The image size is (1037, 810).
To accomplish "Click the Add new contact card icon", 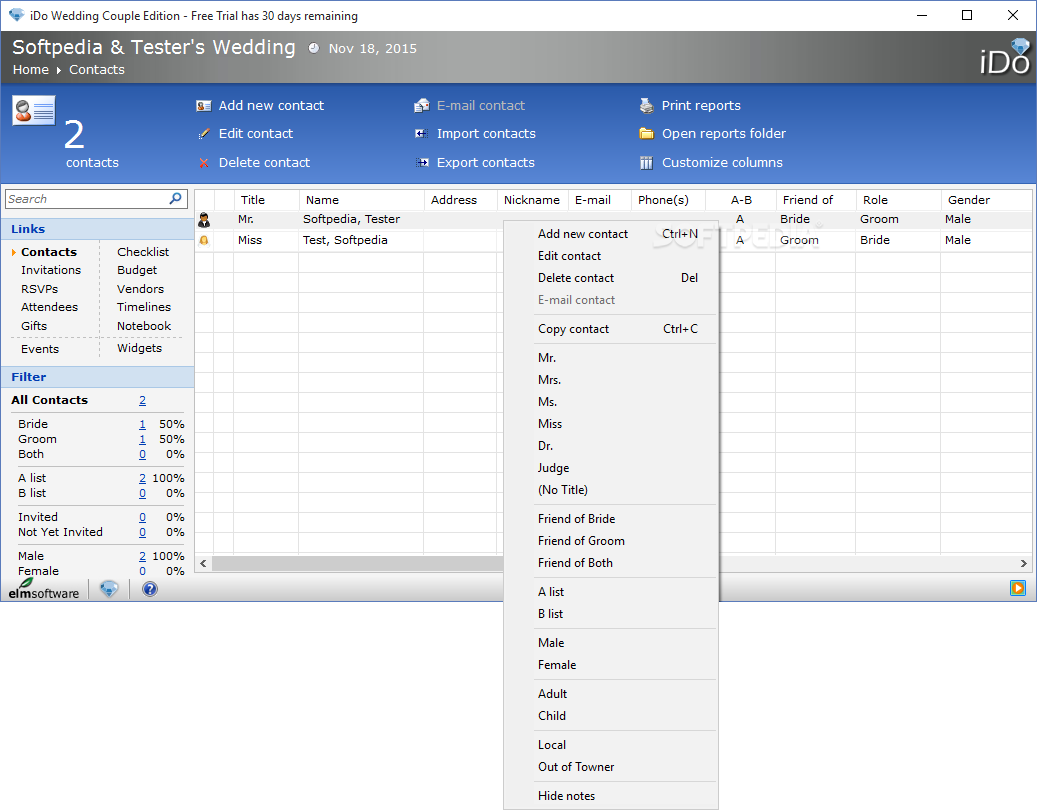I will pyautogui.click(x=204, y=106).
